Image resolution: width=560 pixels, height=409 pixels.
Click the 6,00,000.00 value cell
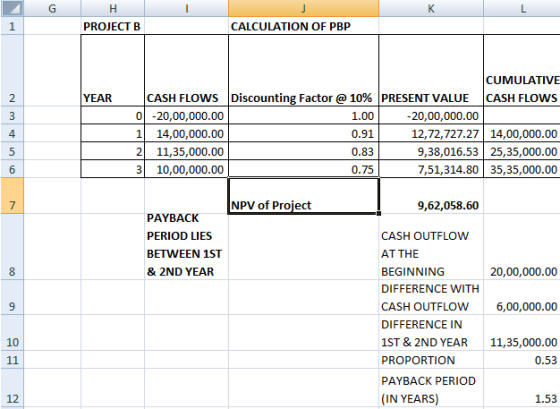pos(522,297)
